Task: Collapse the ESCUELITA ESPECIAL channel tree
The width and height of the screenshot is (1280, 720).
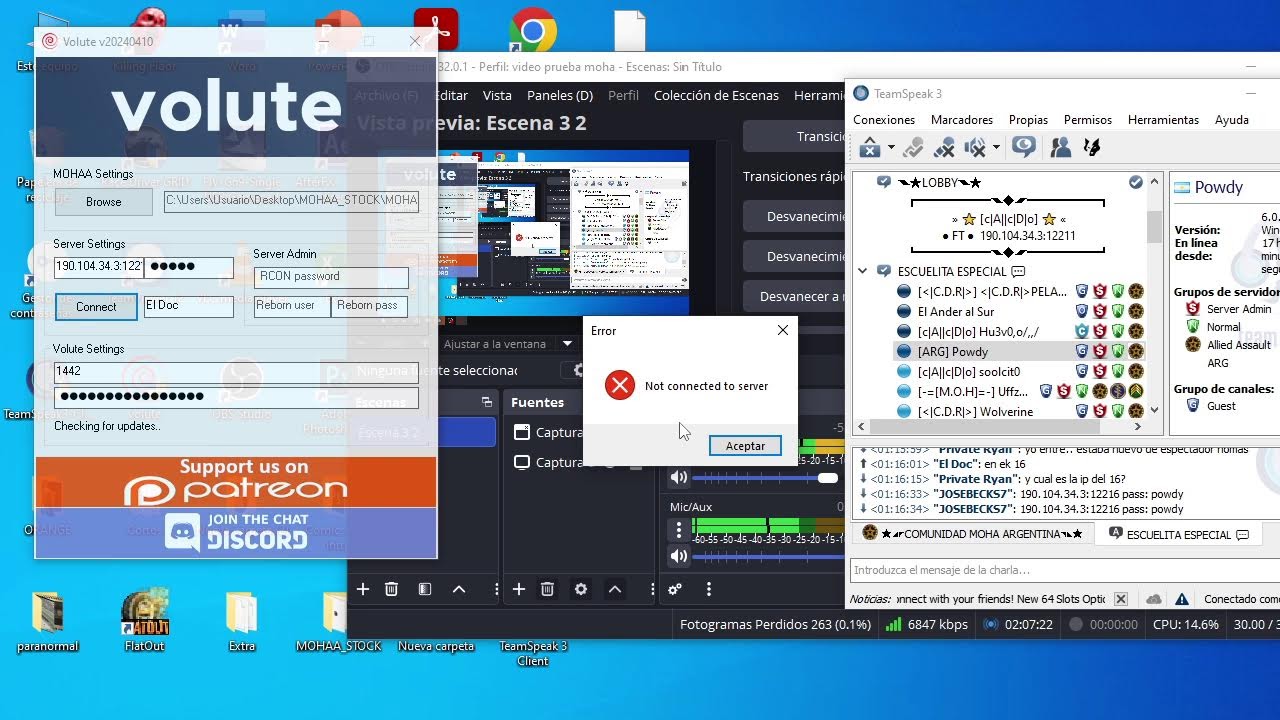Action: click(862, 271)
